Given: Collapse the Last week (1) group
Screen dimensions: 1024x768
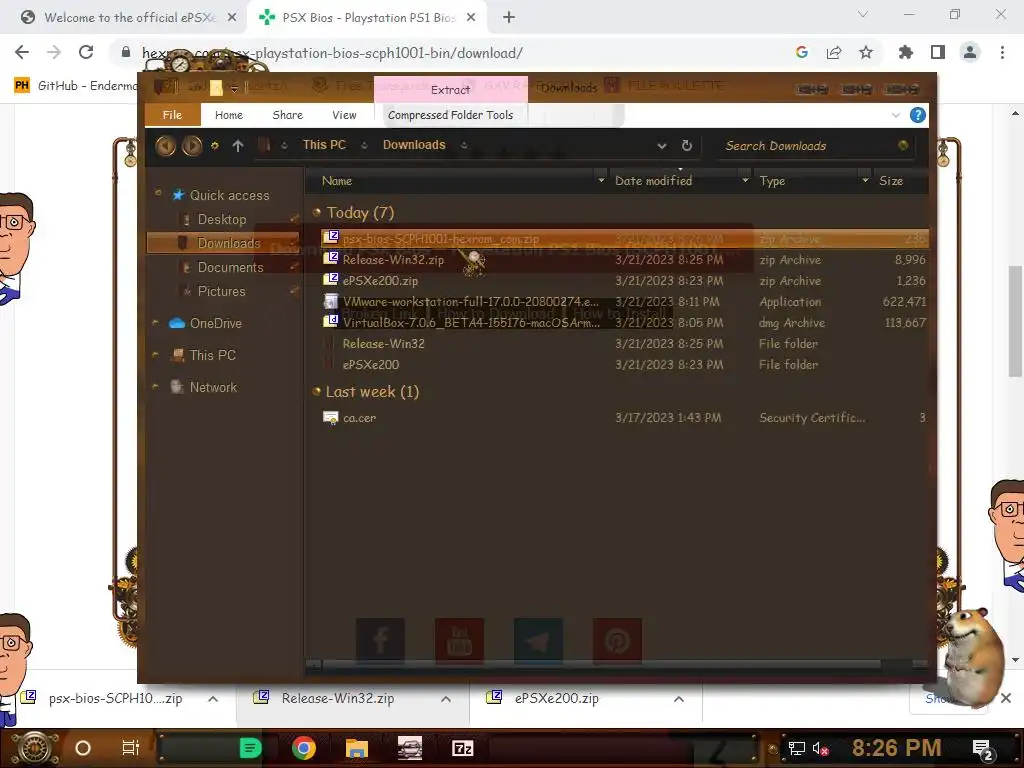Looking at the screenshot, I should (x=317, y=392).
